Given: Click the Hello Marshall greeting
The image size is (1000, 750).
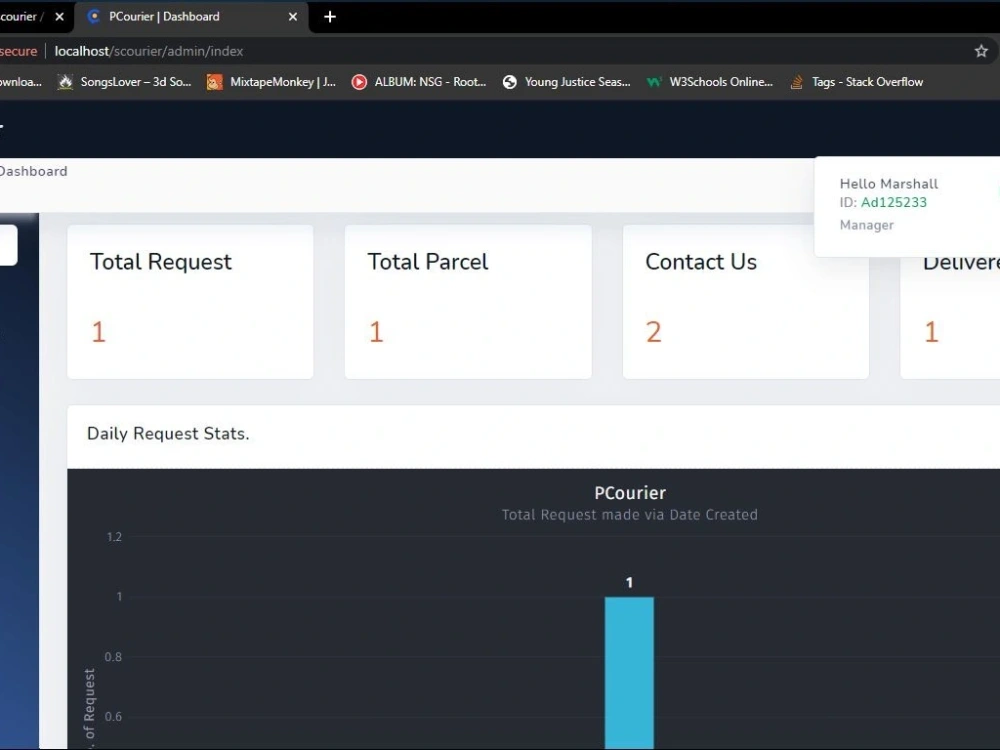Looking at the screenshot, I should (889, 184).
